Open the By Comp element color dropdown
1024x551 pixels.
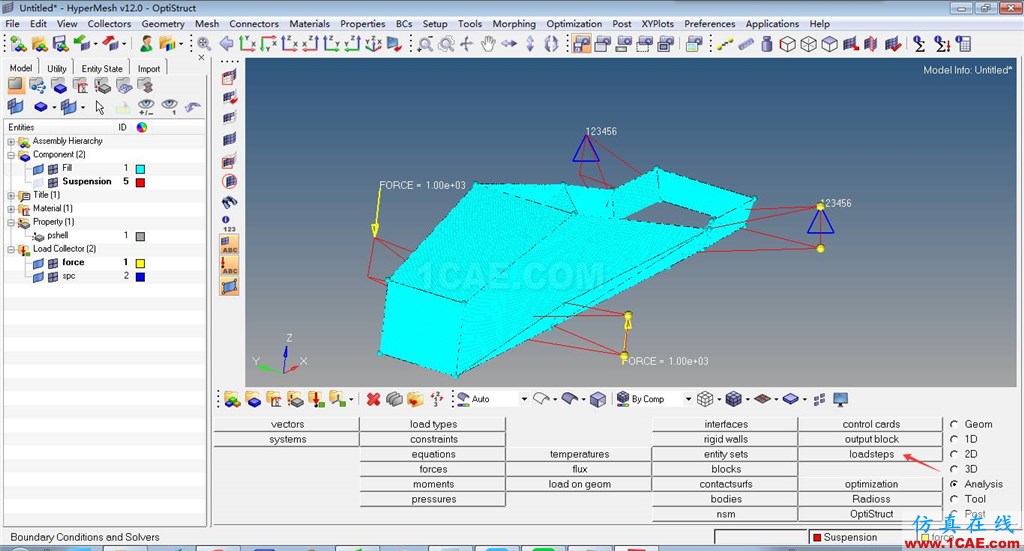688,399
